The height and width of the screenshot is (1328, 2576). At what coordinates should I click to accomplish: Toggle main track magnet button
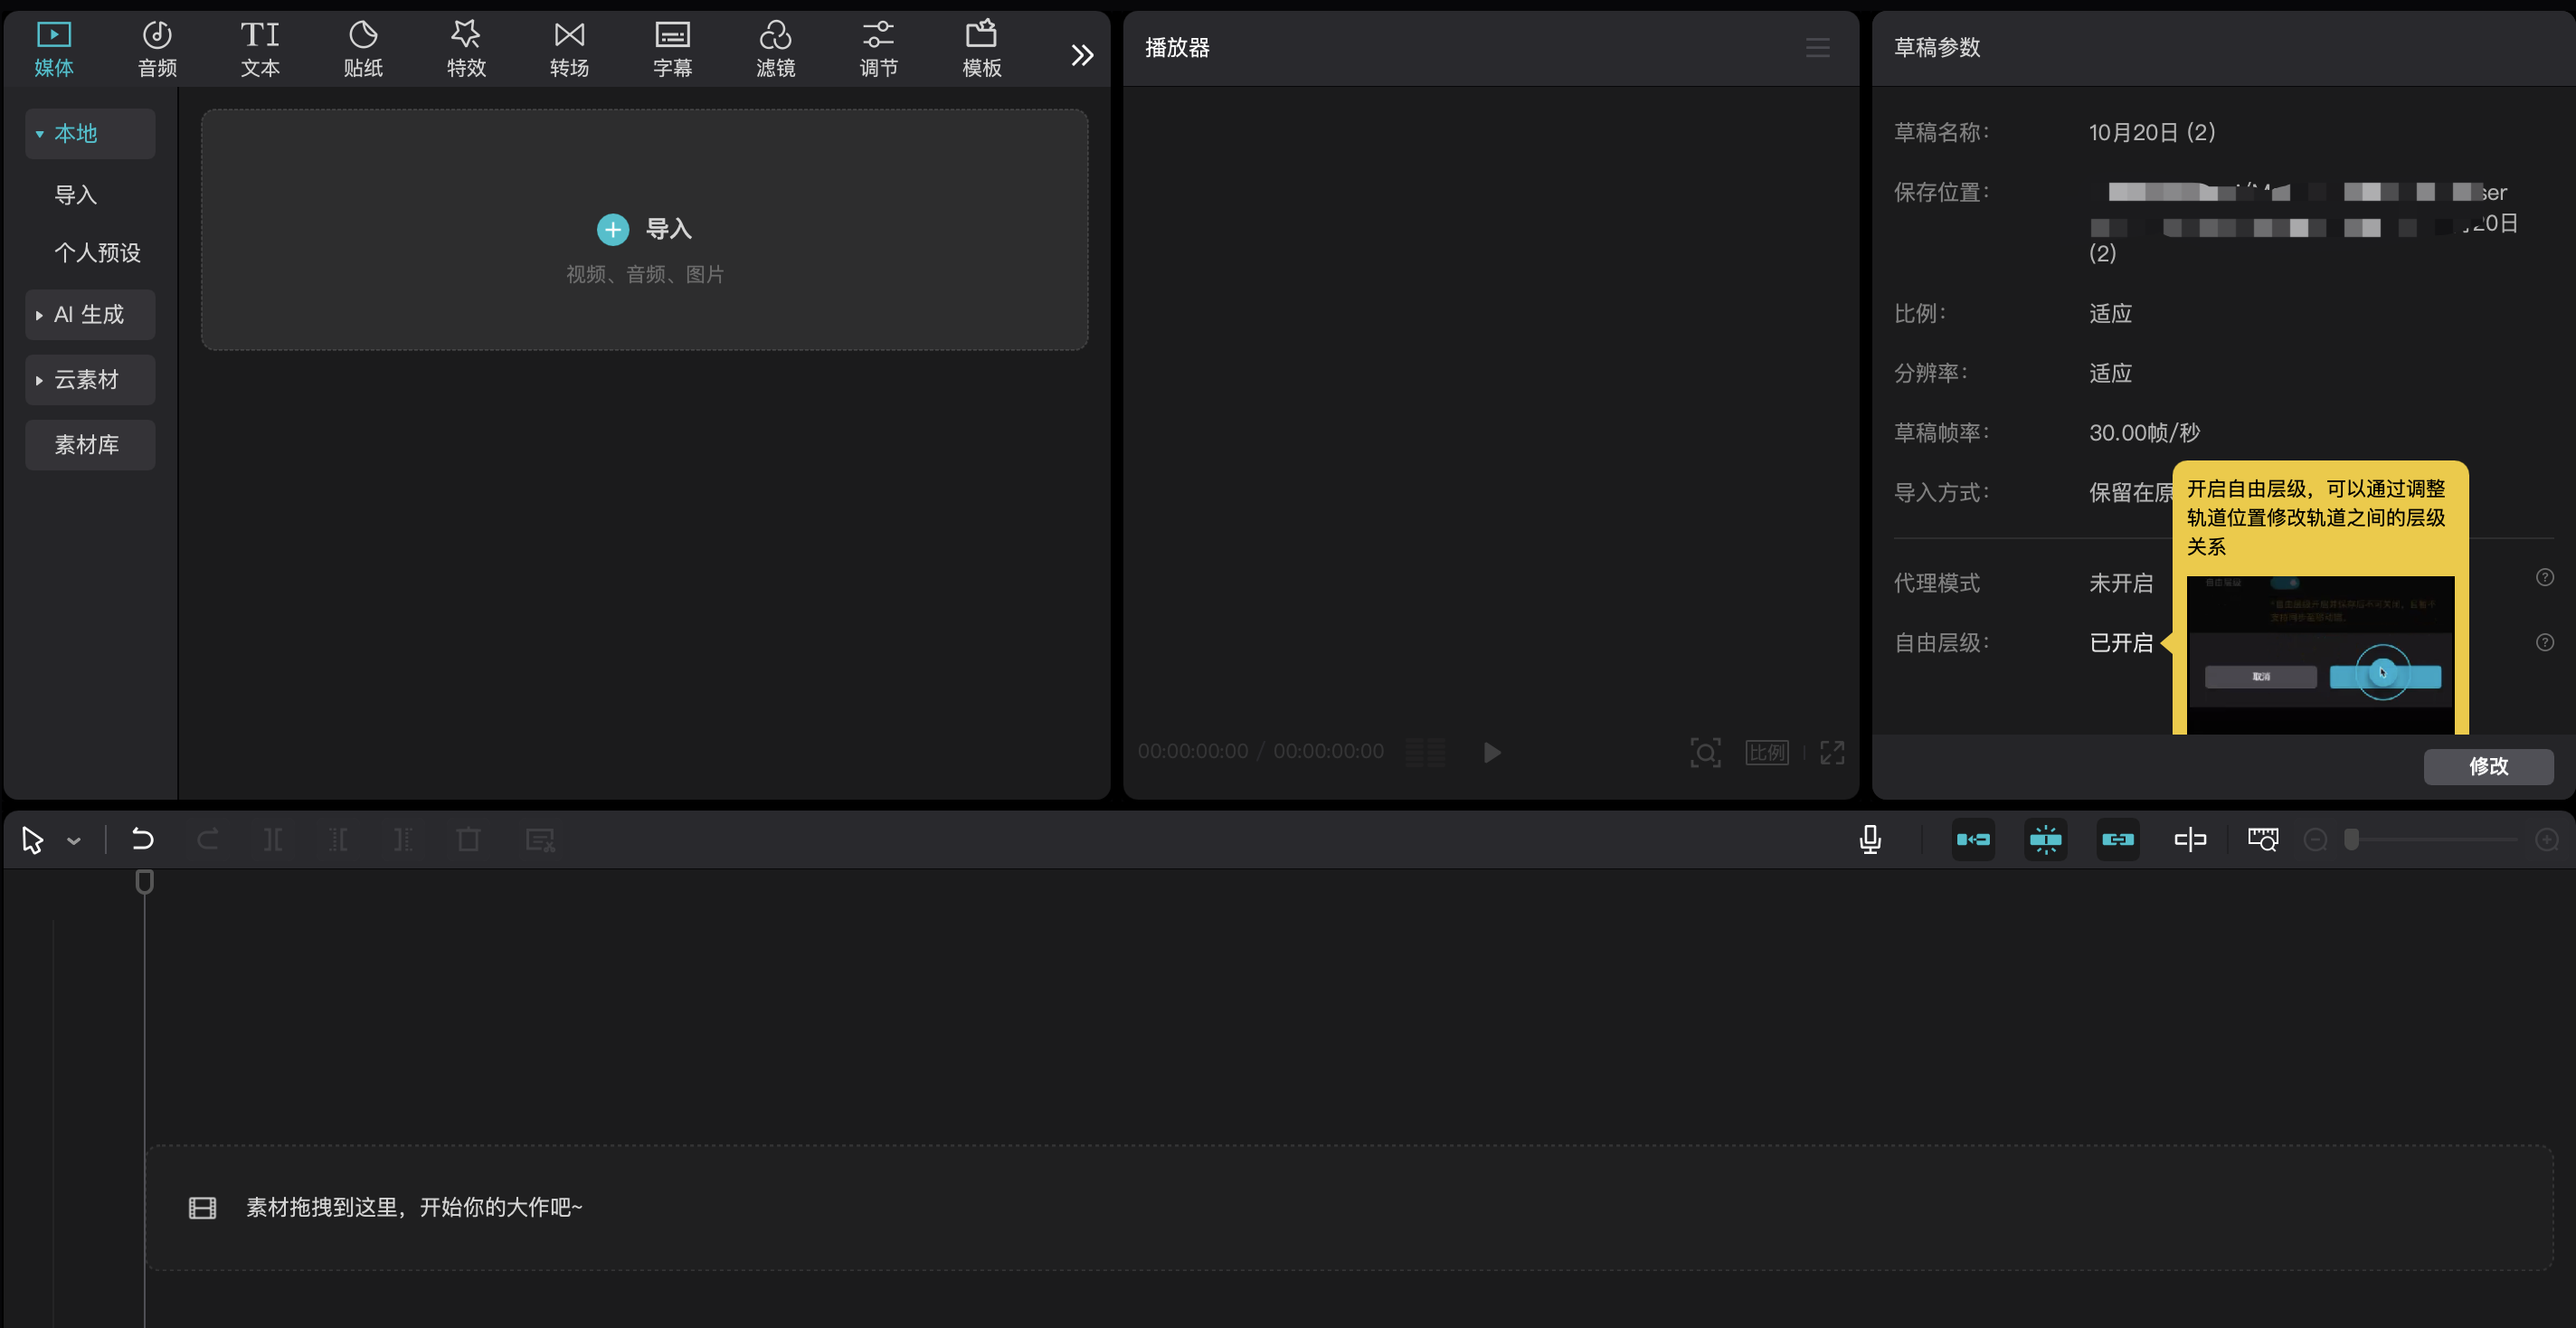pyautogui.click(x=1973, y=839)
